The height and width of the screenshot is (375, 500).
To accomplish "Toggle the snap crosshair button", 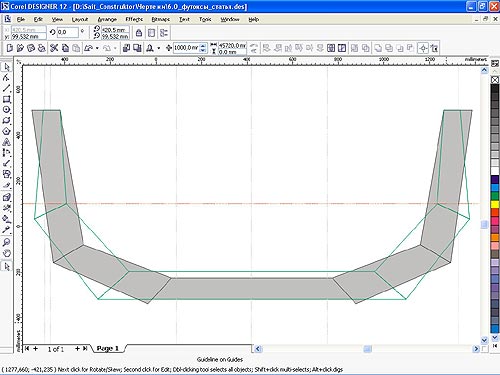I will tap(423, 48).
